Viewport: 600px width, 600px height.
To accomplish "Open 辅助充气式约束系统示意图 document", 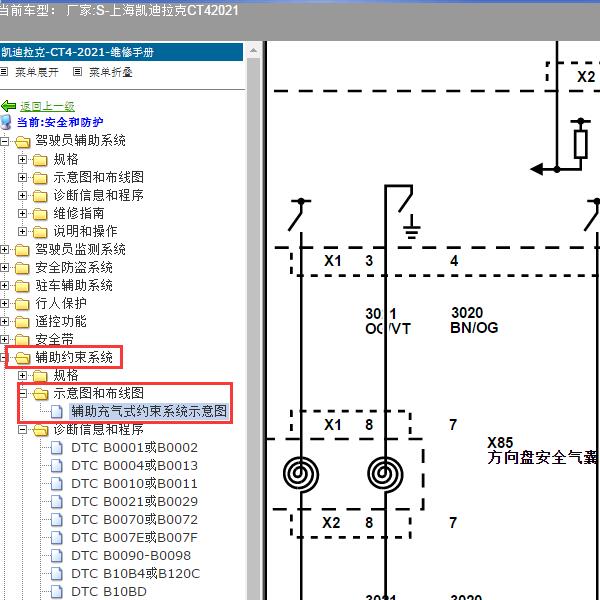I will (149, 411).
